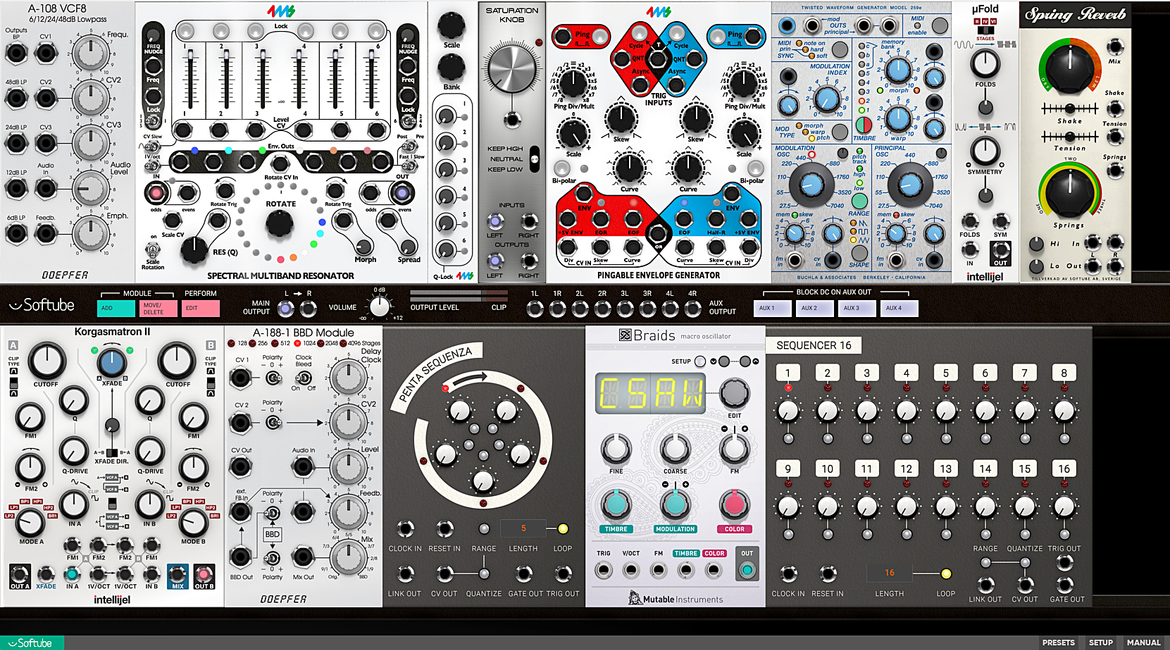Open the SETUP menu
The image size is (1170, 650).
[x=1101, y=643]
